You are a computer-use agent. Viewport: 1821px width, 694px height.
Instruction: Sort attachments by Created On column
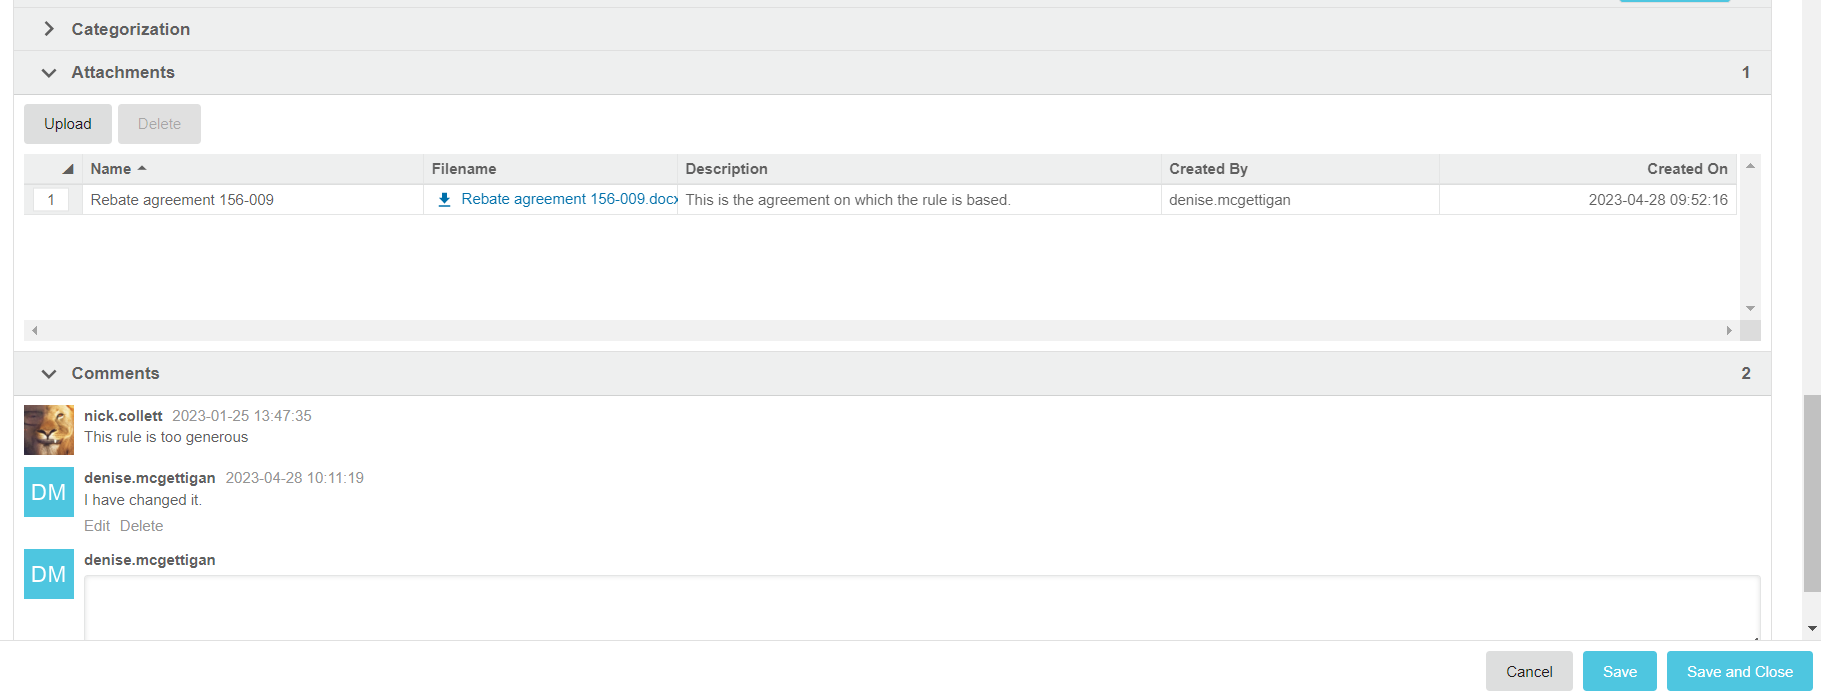click(x=1686, y=169)
